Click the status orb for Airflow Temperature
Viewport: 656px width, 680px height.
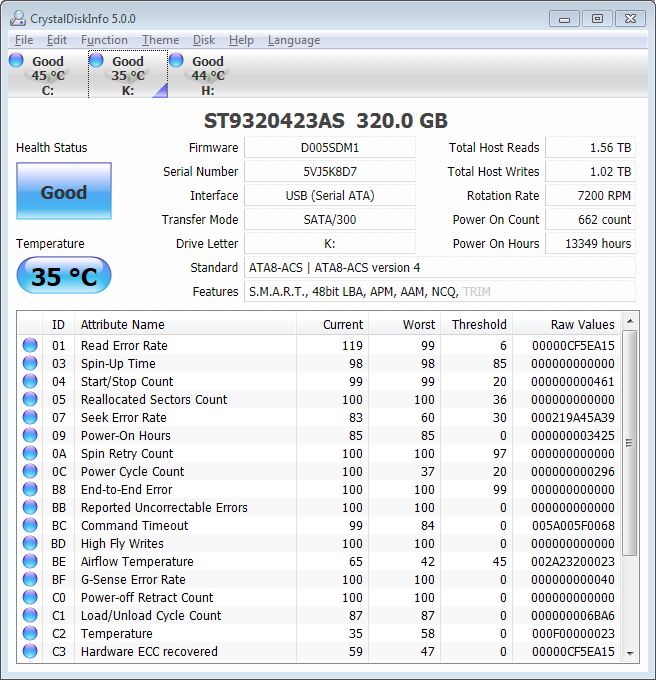(x=30, y=561)
